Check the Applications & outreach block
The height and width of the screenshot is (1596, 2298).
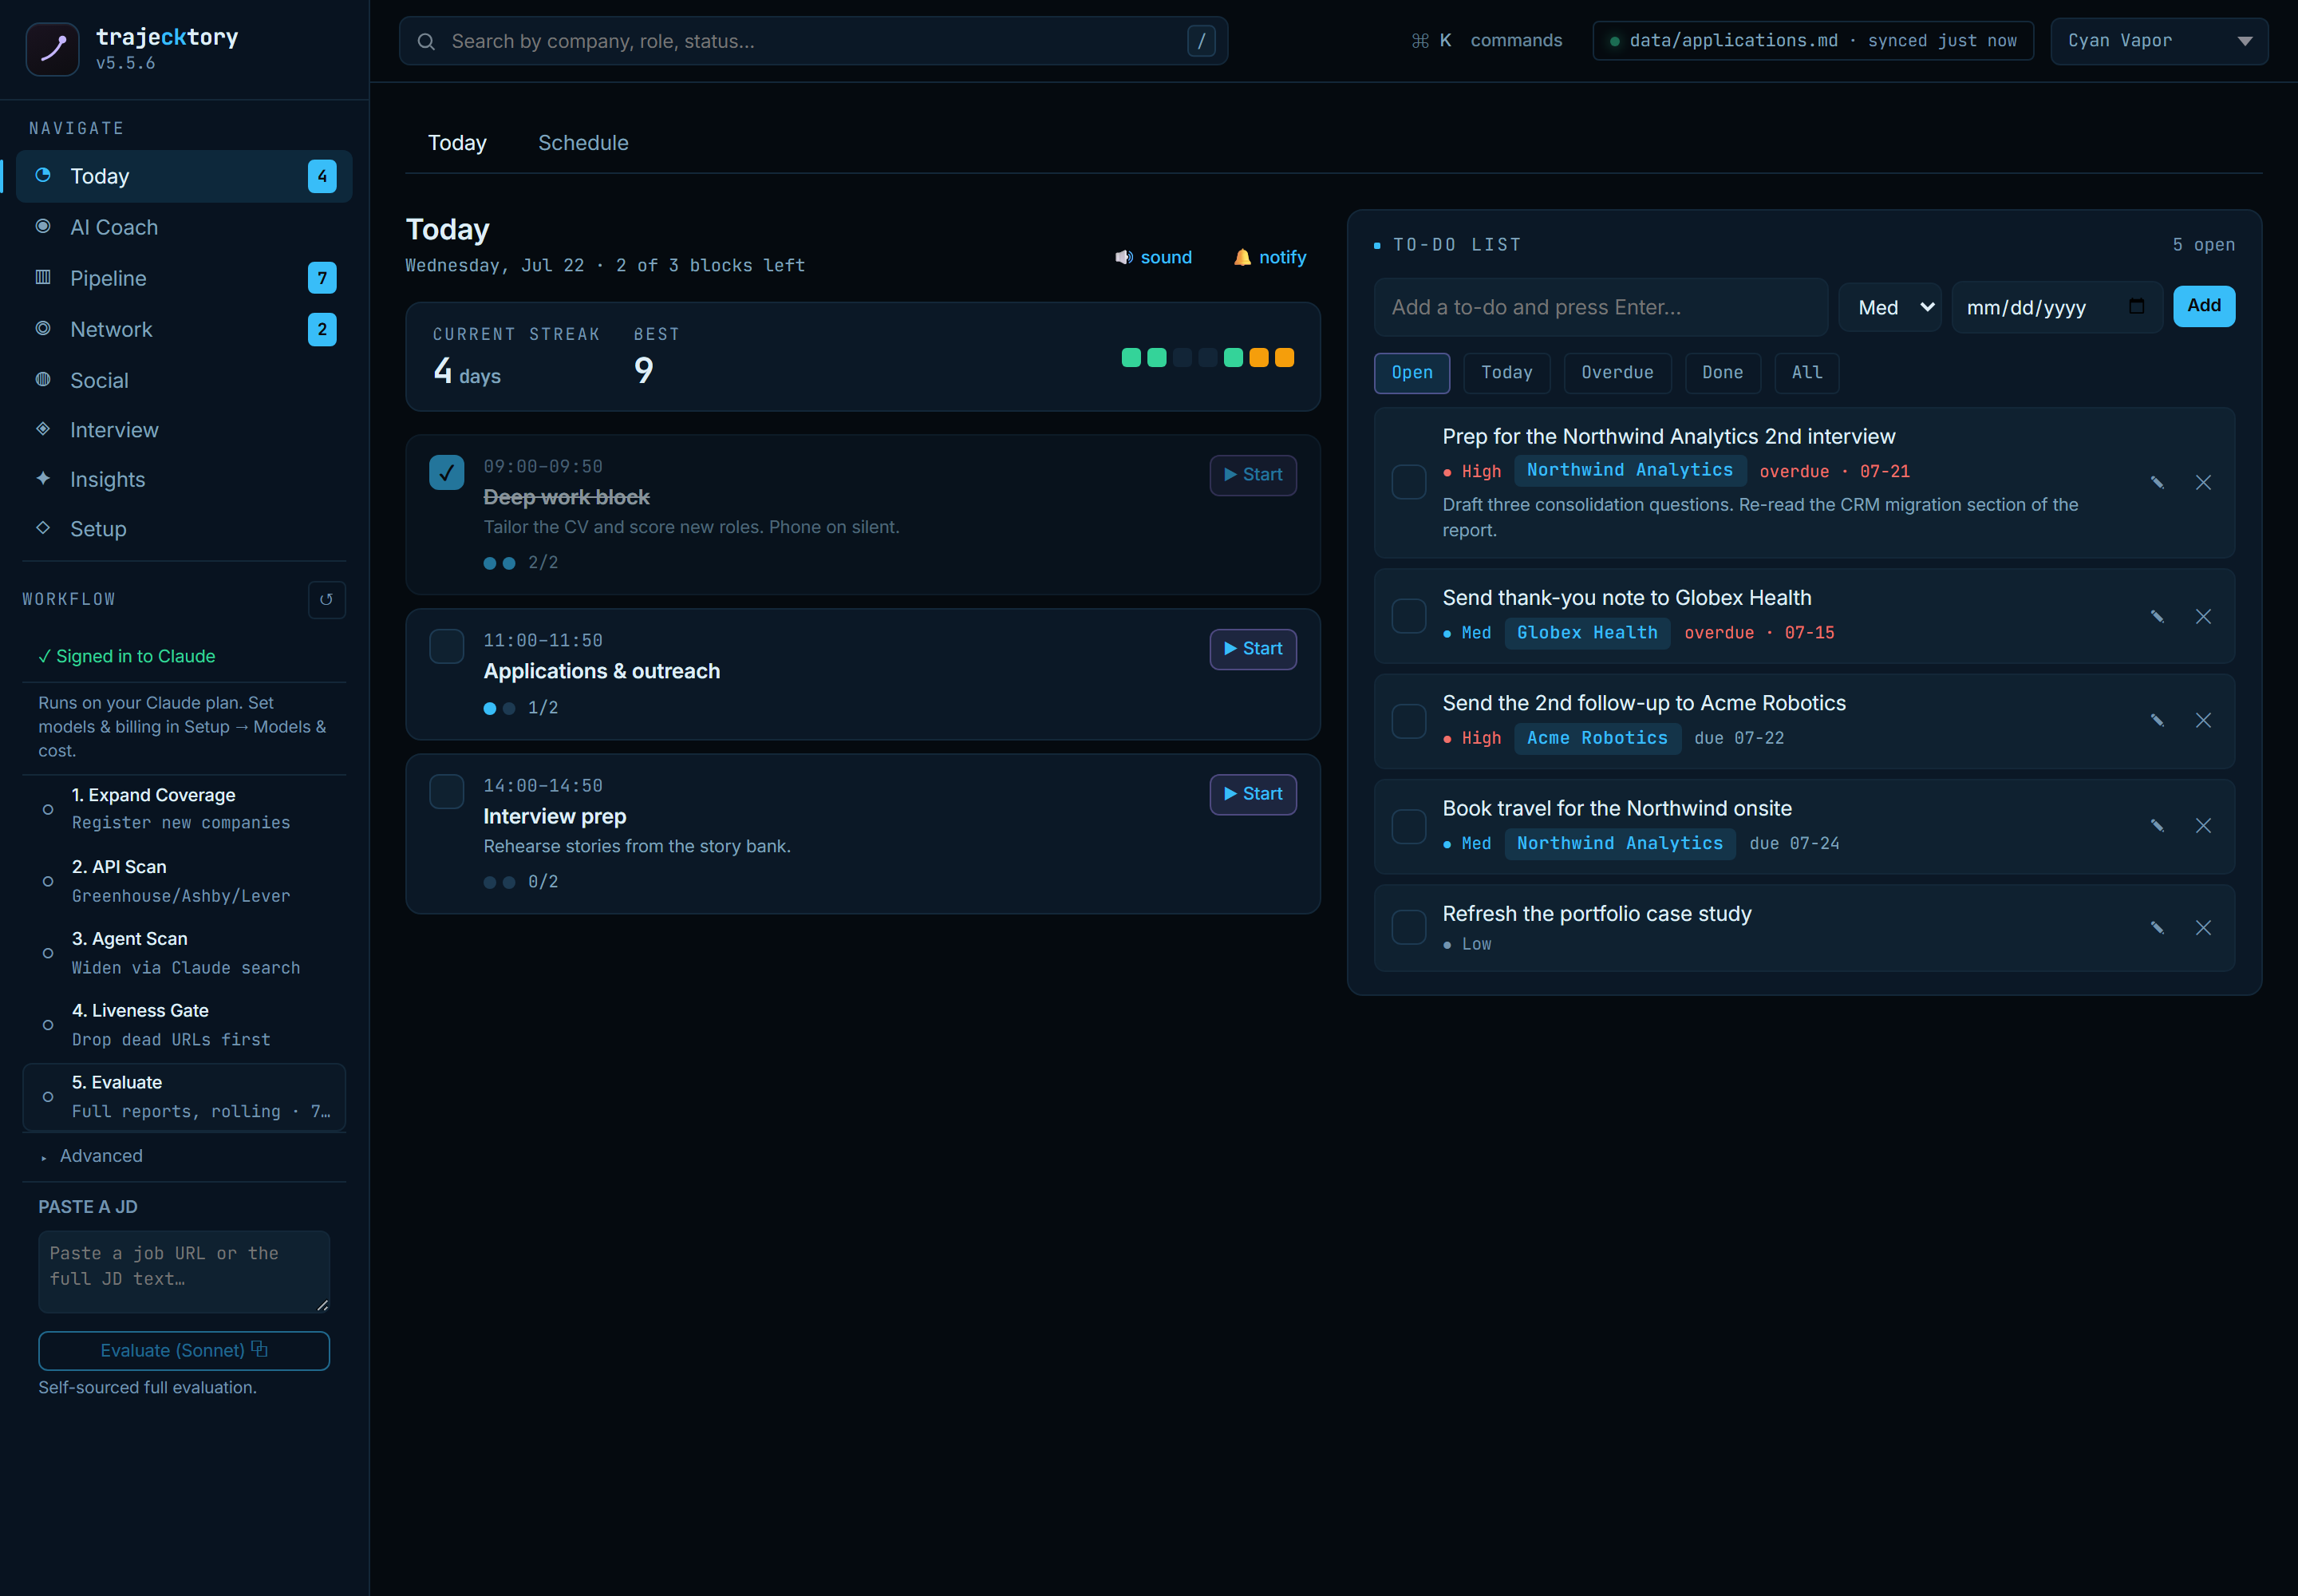tap(447, 646)
